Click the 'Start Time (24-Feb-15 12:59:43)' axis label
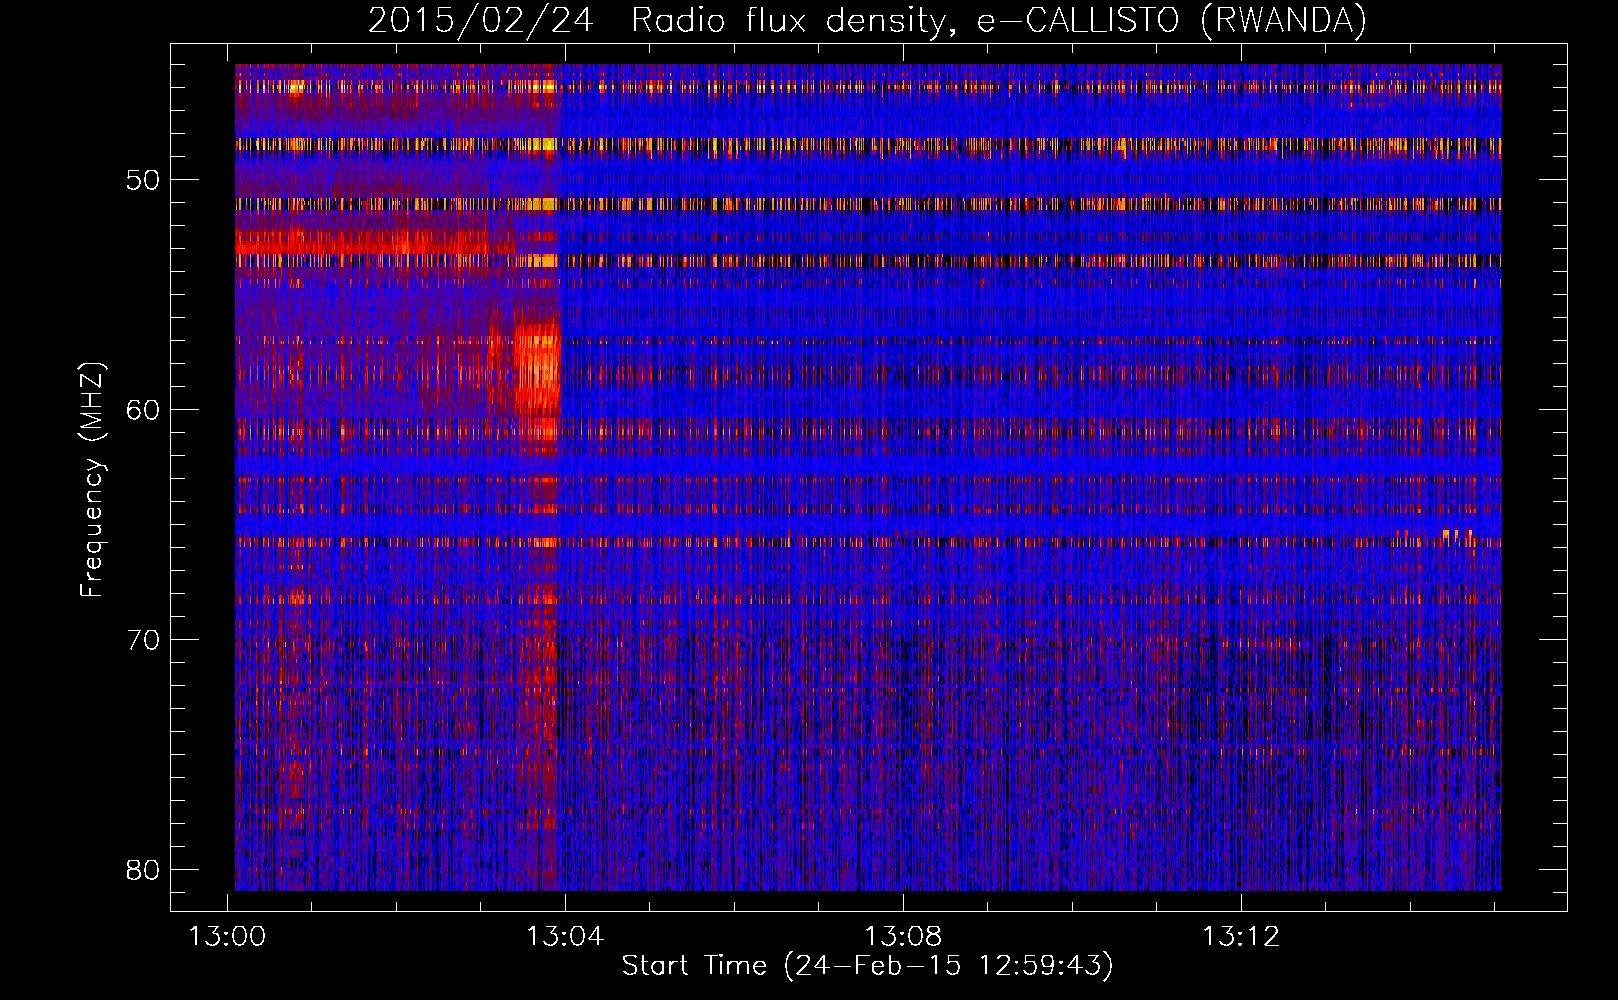1618x1000 pixels. (867, 966)
